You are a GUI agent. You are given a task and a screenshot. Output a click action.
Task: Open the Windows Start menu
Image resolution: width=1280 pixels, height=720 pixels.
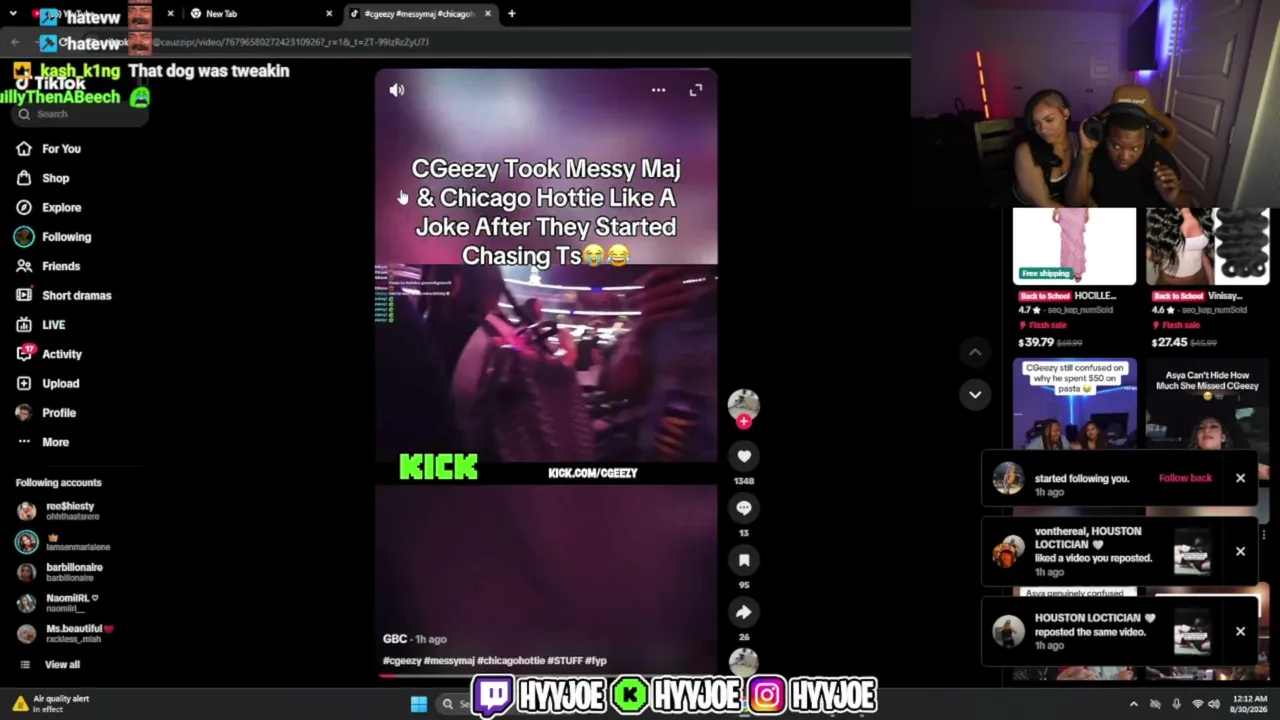(419, 704)
